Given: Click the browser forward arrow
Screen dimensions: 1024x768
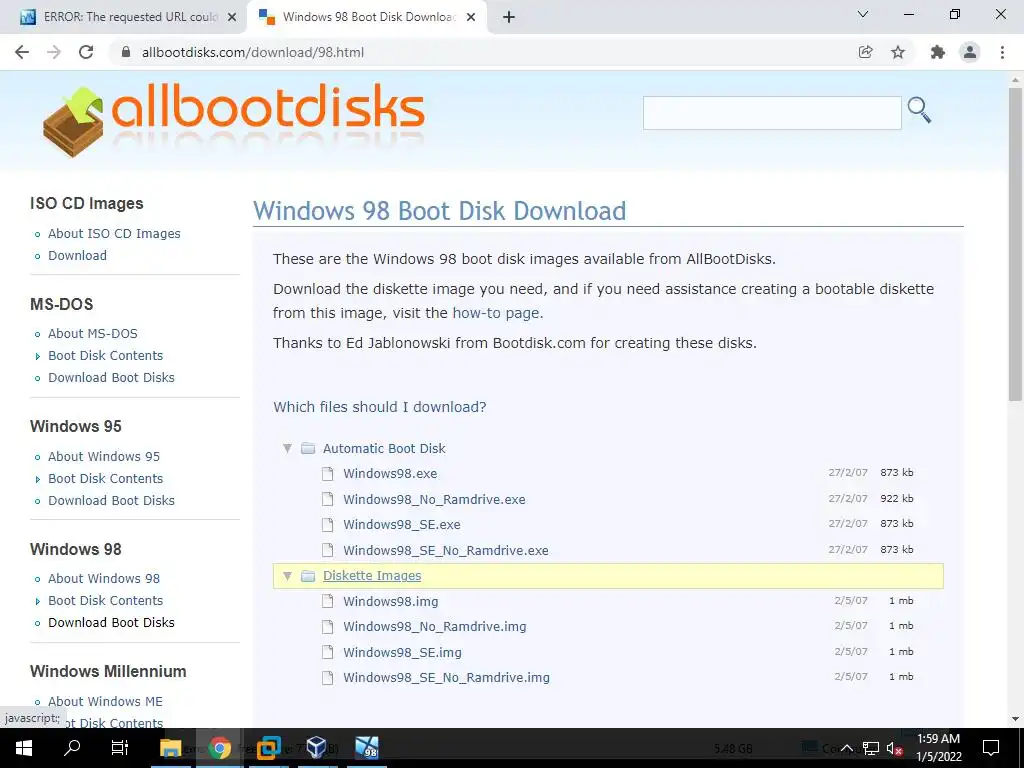Looking at the screenshot, I should pos(54,52).
